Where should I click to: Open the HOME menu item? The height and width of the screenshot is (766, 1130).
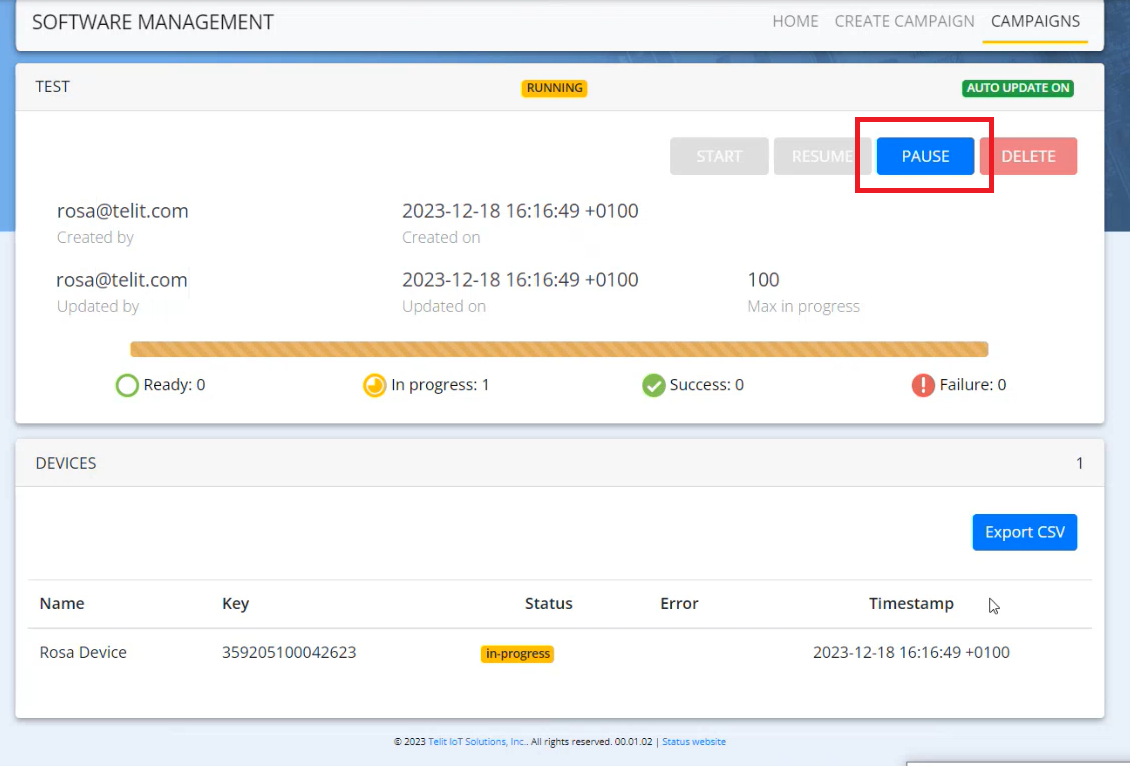795,21
